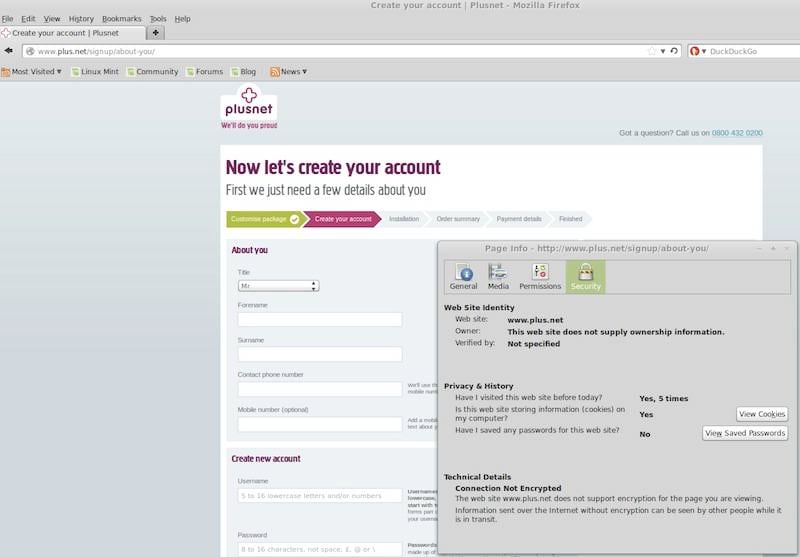Viewport: 800px width, 557px height.
Task: Click the View Saved Passwords button
Action: pos(745,433)
